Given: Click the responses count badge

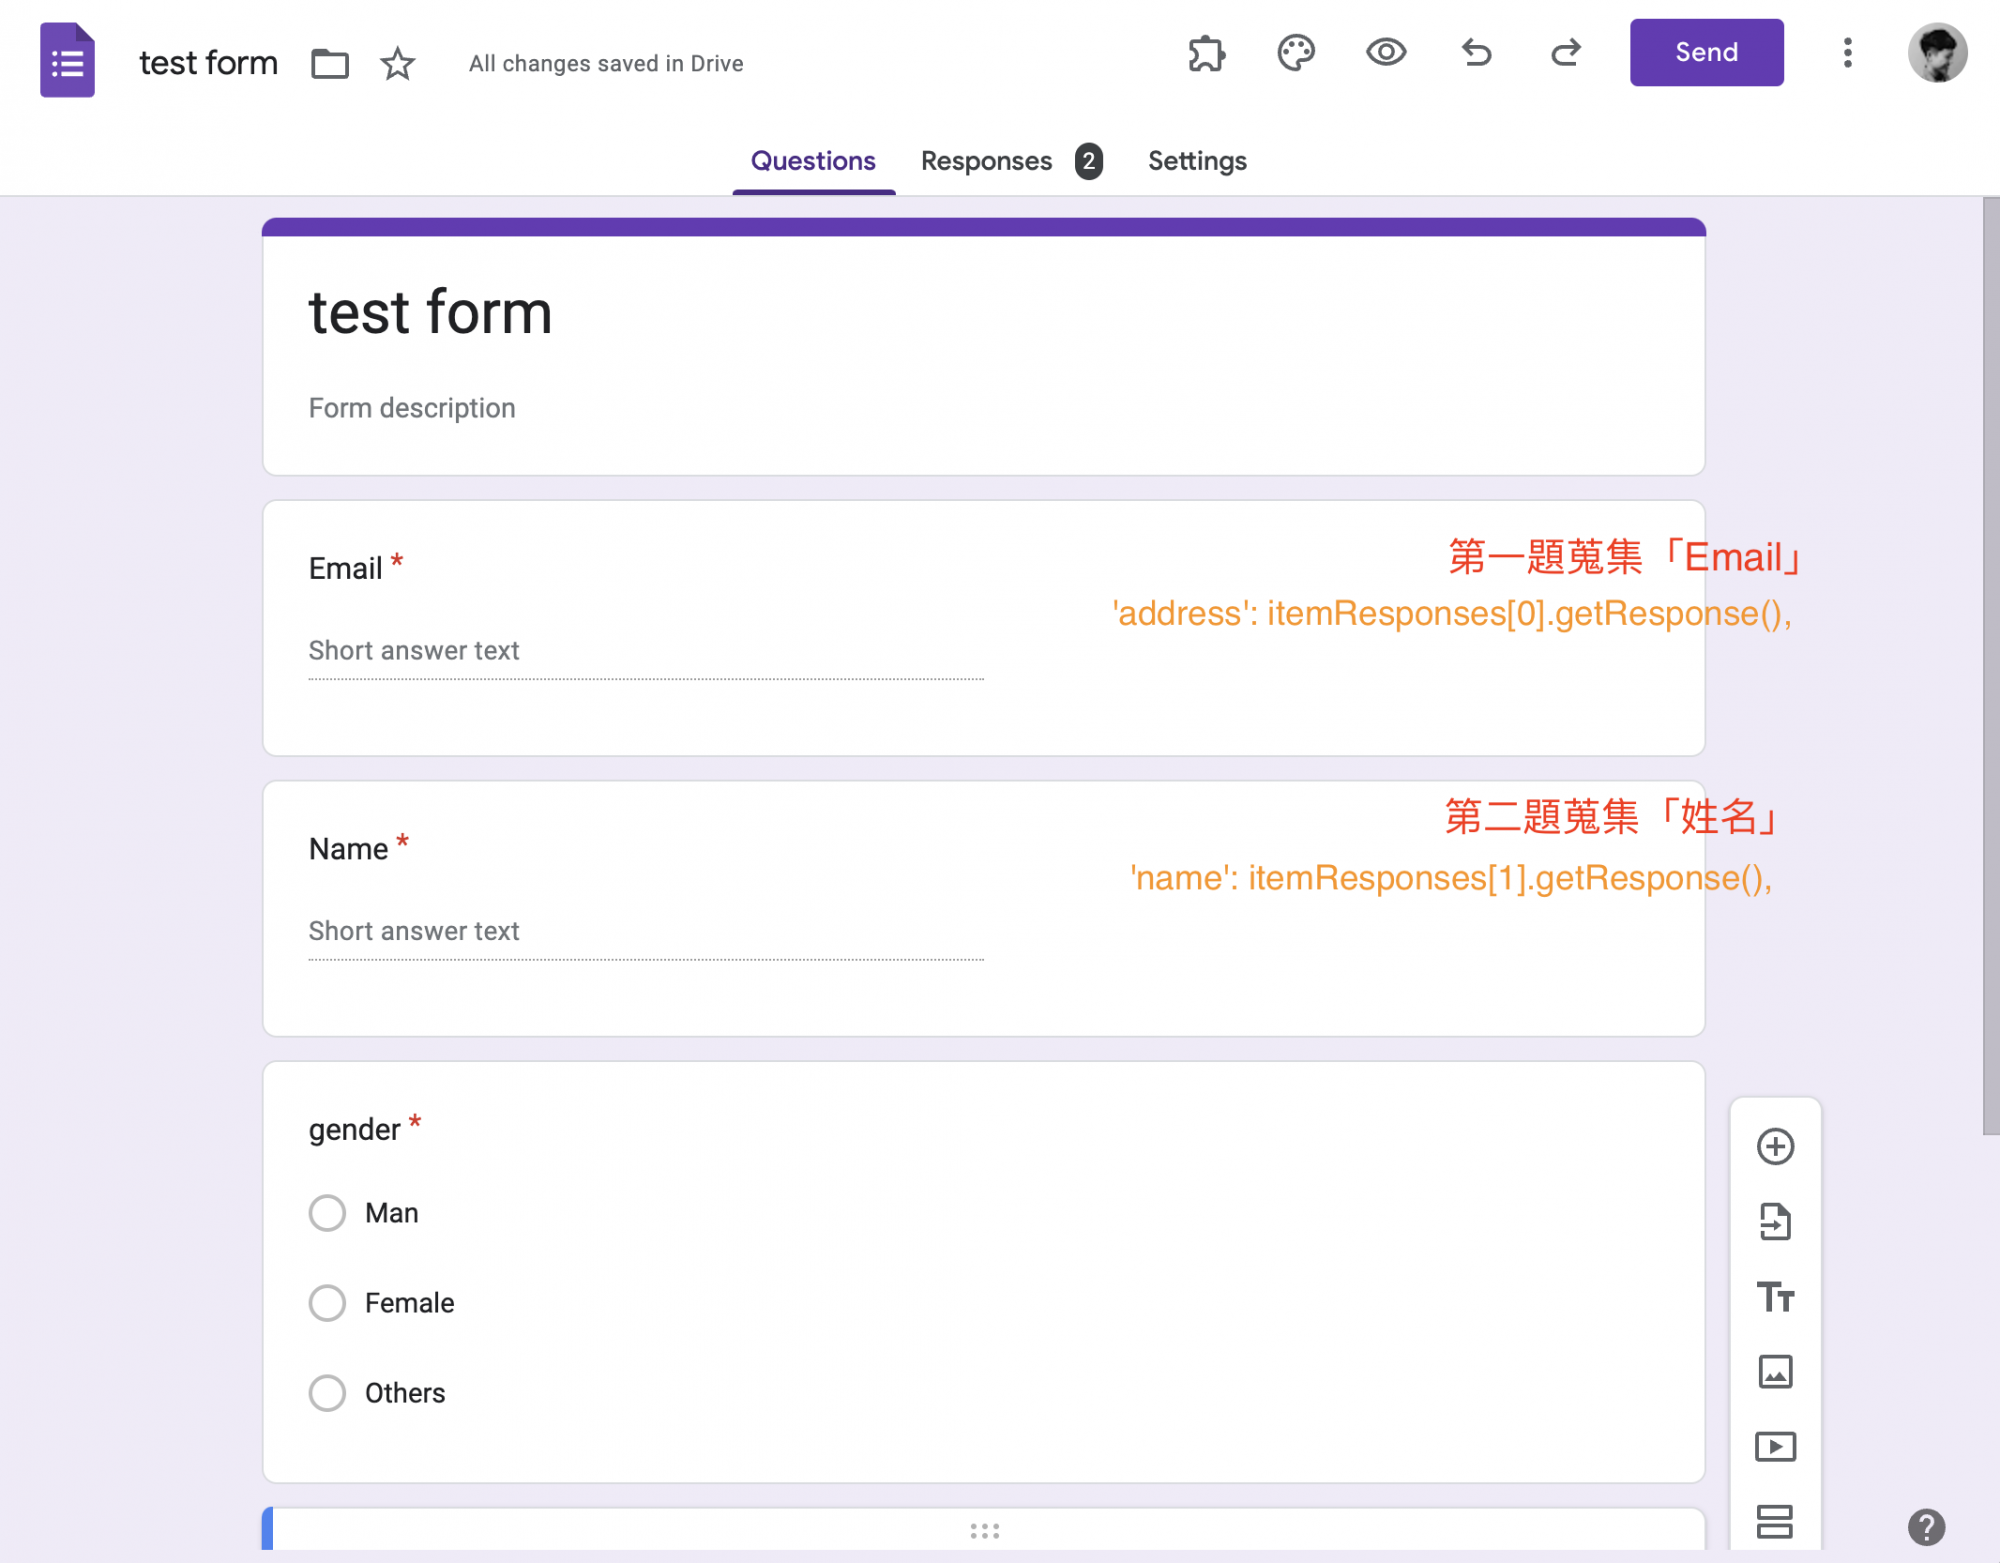Looking at the screenshot, I should [1089, 161].
